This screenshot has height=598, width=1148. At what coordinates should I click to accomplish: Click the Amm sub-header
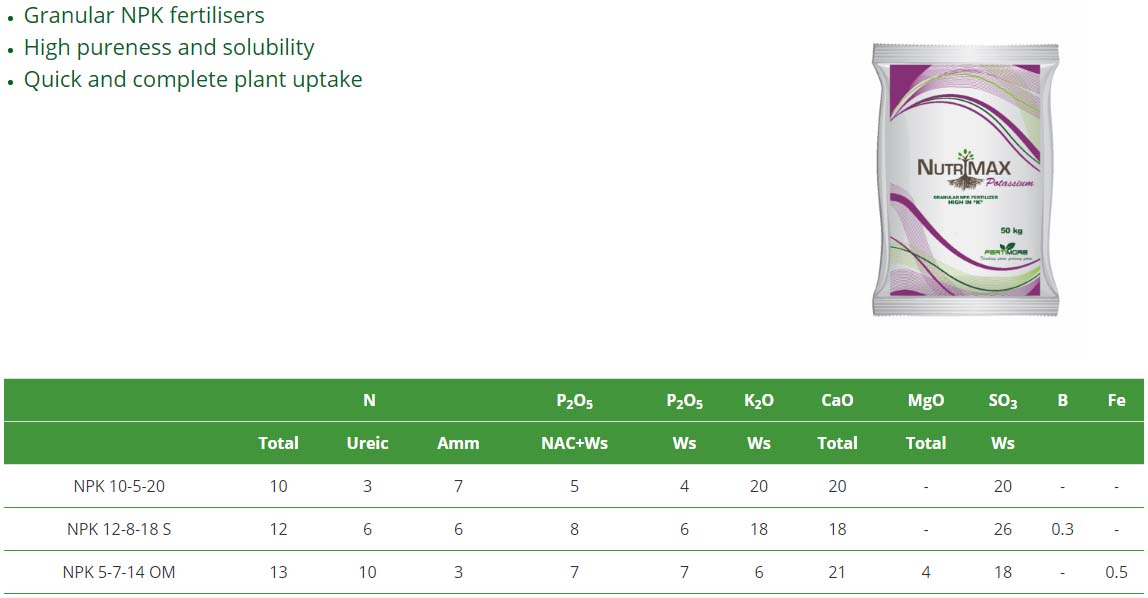tap(458, 443)
